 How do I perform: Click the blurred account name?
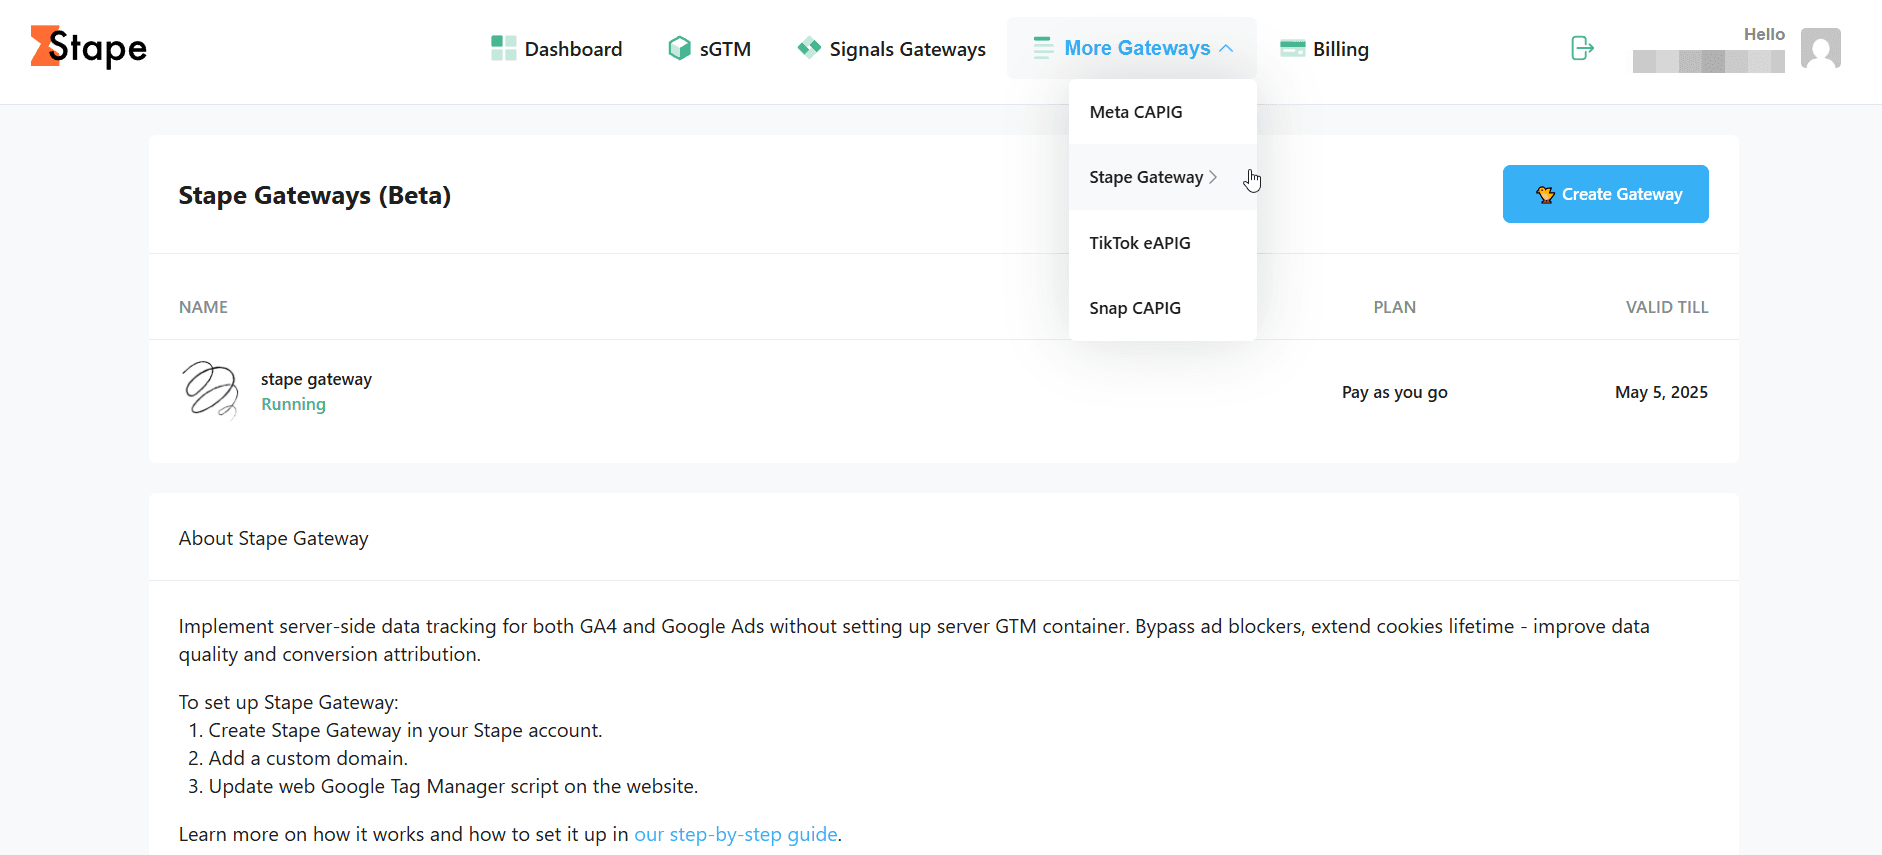1708,62
